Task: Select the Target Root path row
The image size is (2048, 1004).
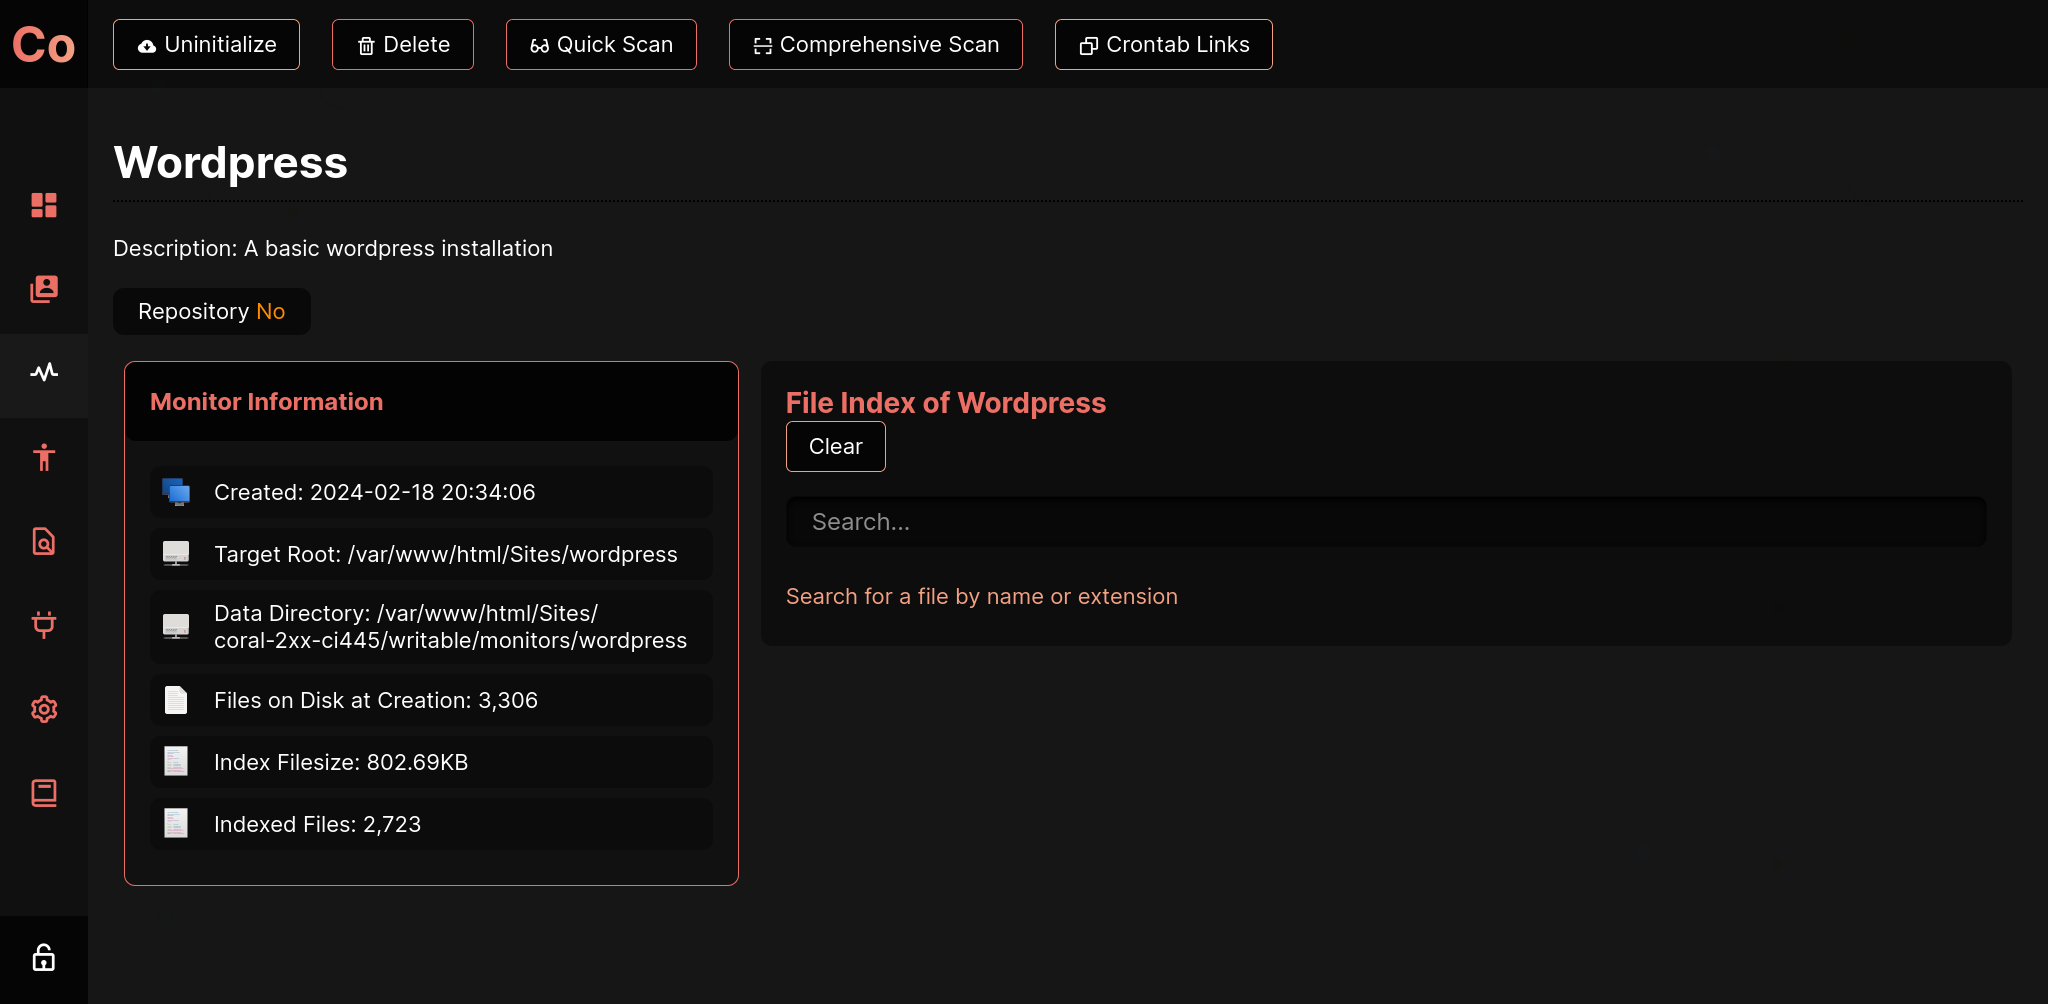Action: coord(431,554)
